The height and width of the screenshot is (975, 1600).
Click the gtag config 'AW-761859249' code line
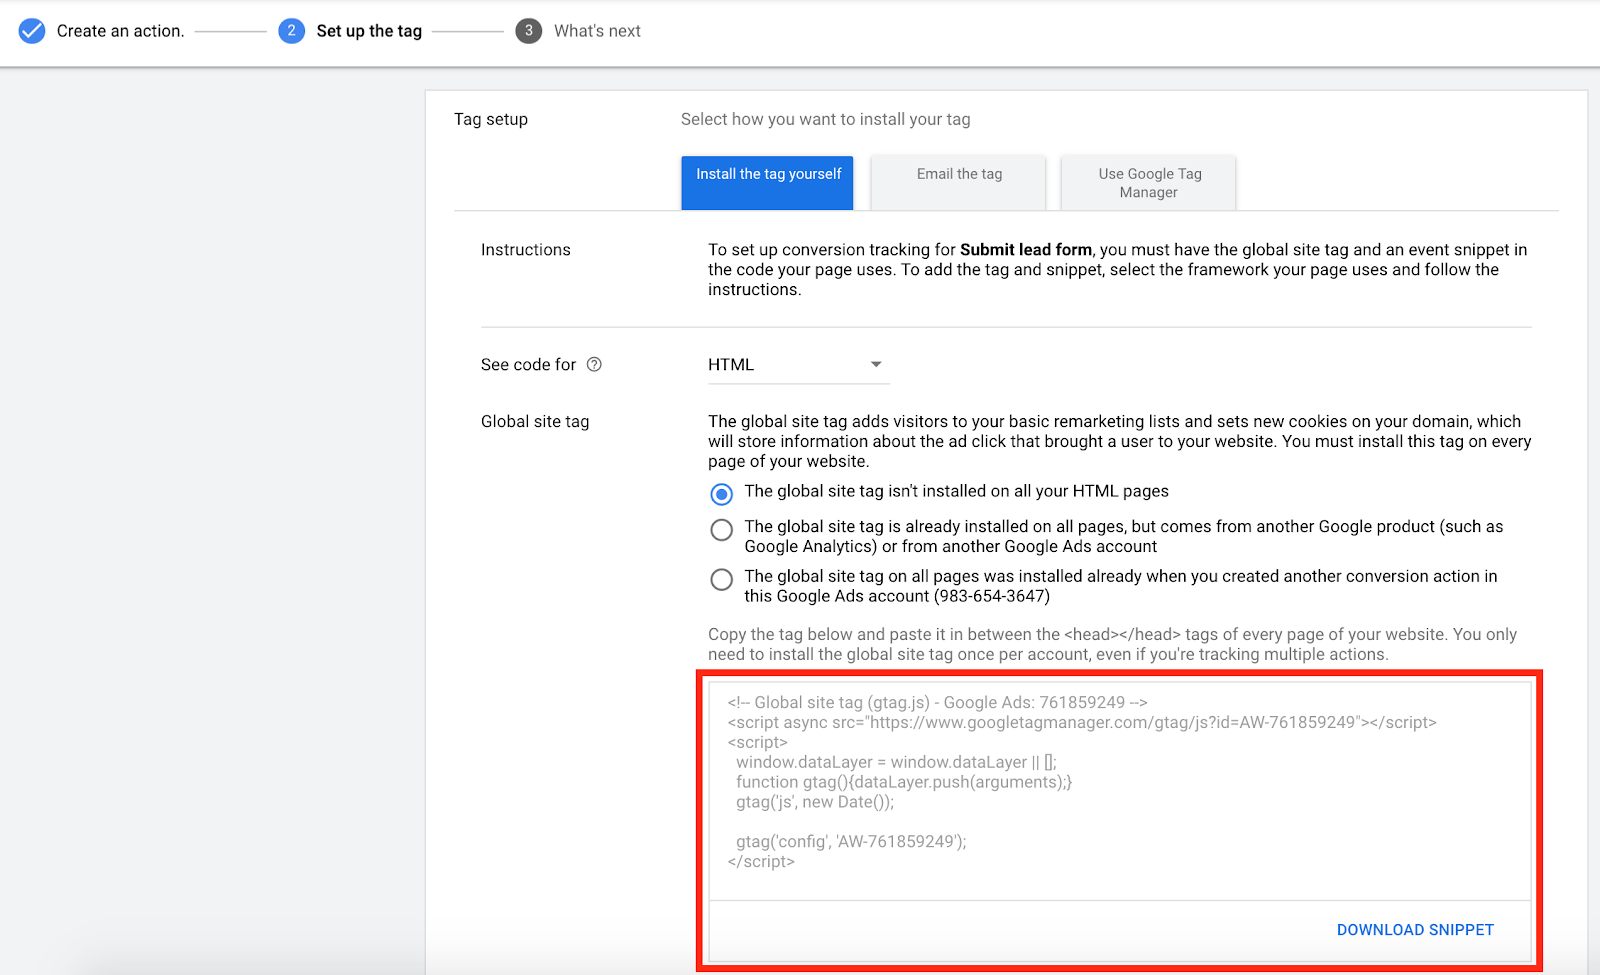(851, 842)
